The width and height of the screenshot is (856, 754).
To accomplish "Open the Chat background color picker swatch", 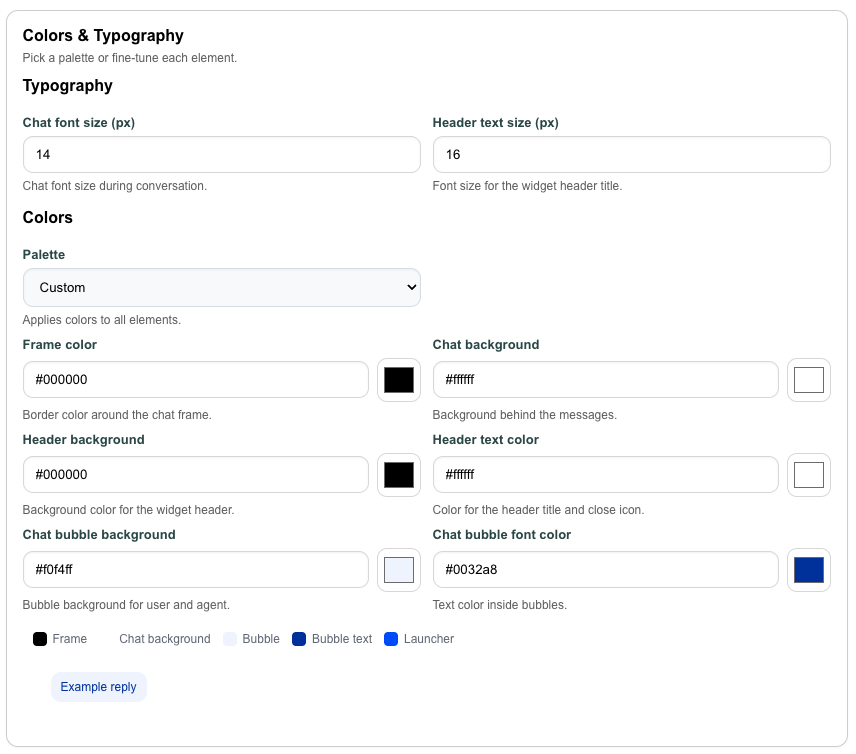I will [809, 380].
